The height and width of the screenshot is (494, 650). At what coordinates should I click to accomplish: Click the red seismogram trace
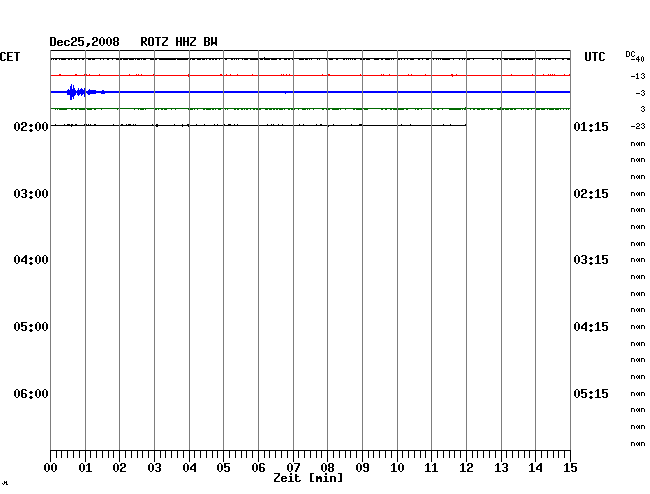310,75
